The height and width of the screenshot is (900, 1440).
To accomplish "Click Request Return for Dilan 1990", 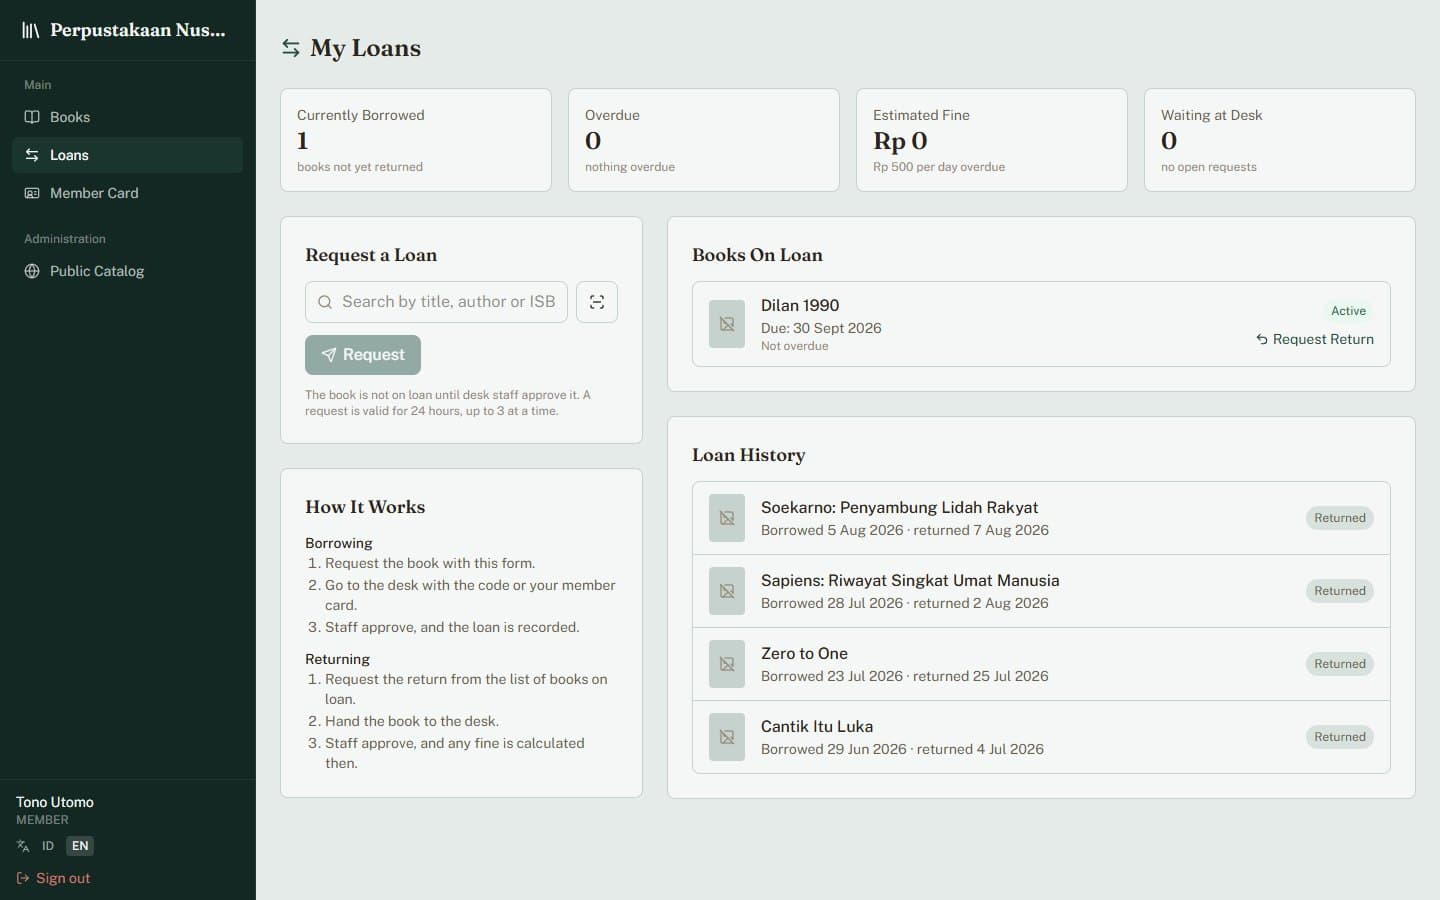I will (1315, 339).
